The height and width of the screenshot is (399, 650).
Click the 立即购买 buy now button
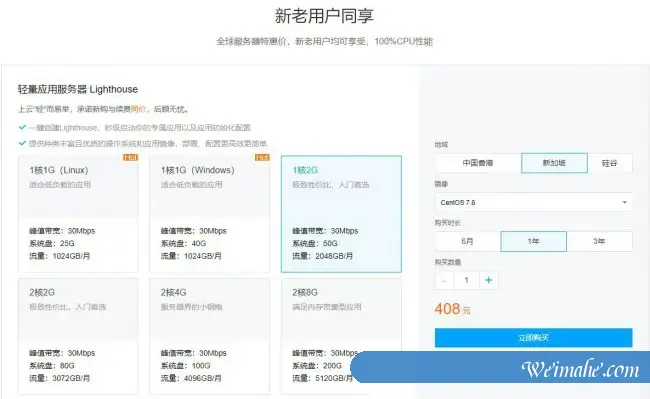tap(534, 338)
